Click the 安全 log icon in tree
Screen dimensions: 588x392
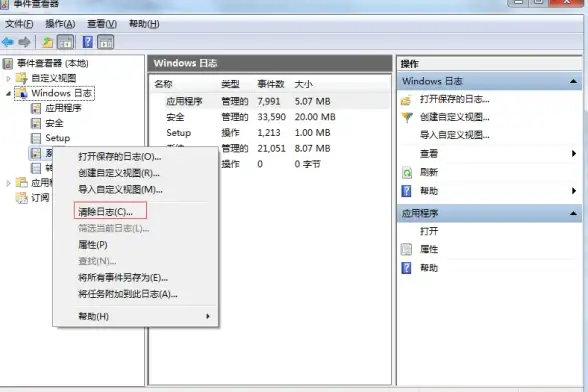pos(36,123)
